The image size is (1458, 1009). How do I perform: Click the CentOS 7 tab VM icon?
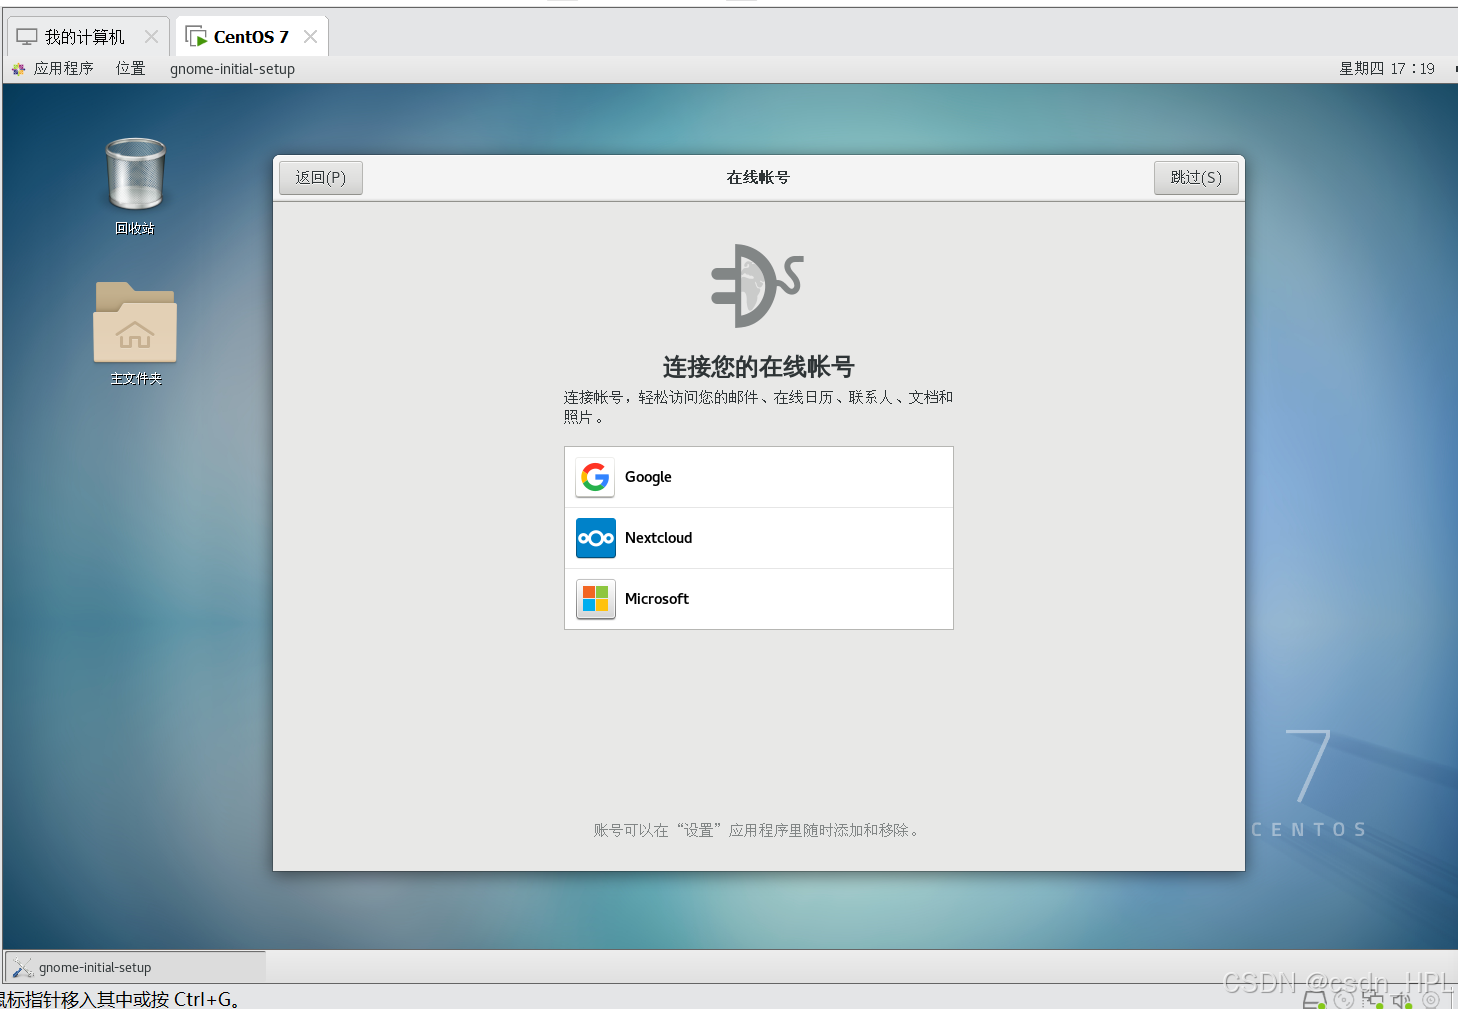point(196,37)
